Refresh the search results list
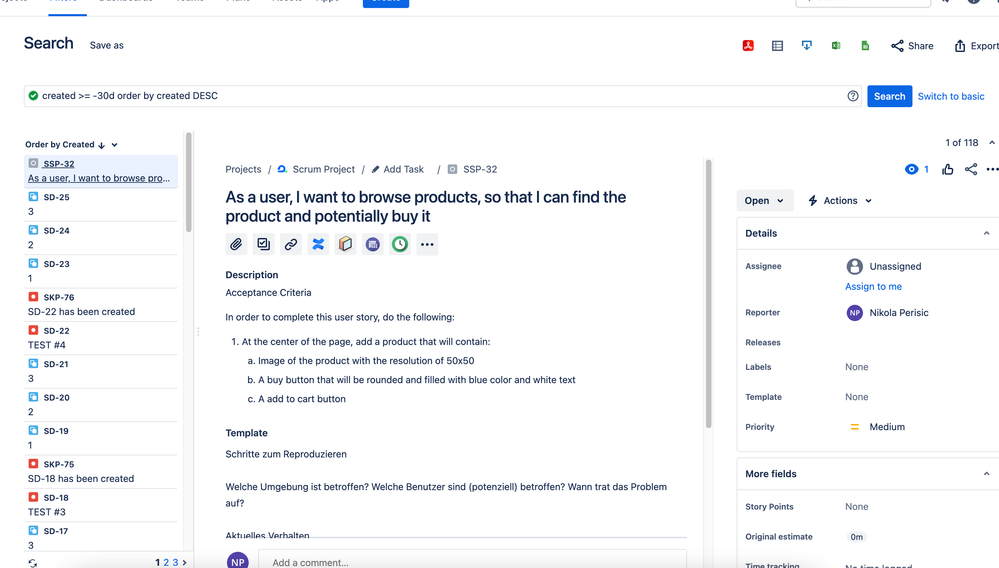This screenshot has width=999, height=568. pyautogui.click(x=32, y=563)
